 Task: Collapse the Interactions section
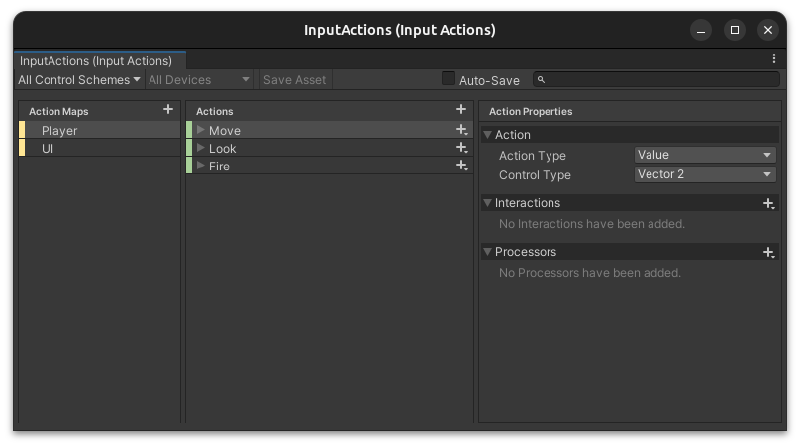pyautogui.click(x=487, y=203)
